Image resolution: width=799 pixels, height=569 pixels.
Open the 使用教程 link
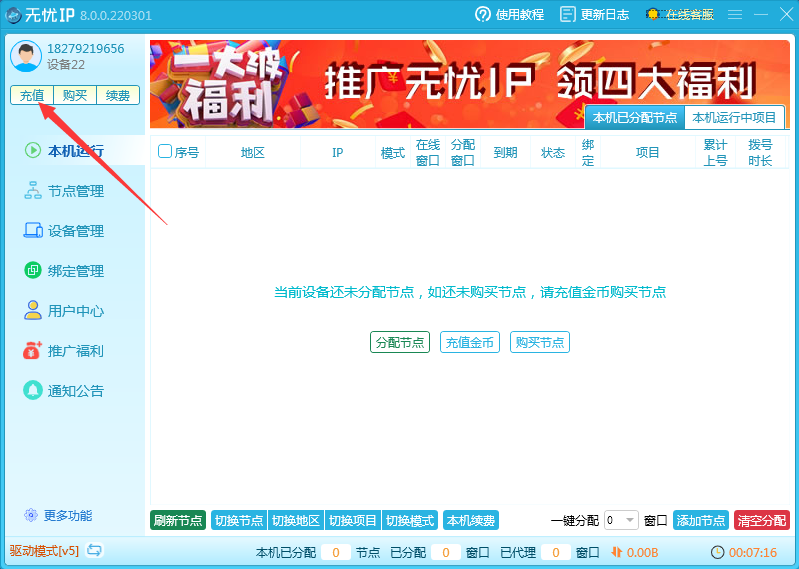(520, 14)
